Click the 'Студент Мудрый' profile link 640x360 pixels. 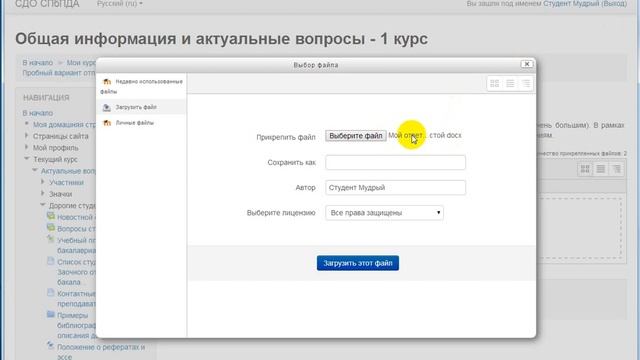click(x=571, y=4)
